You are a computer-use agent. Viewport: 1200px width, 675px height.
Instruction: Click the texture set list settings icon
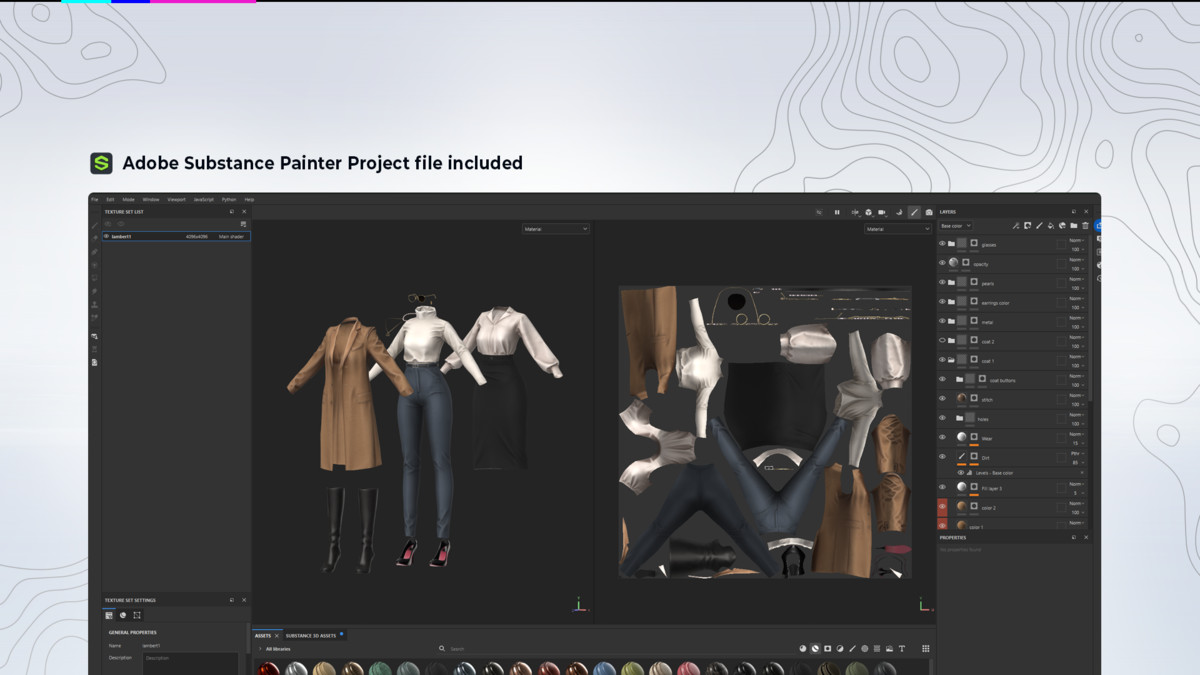(243, 224)
